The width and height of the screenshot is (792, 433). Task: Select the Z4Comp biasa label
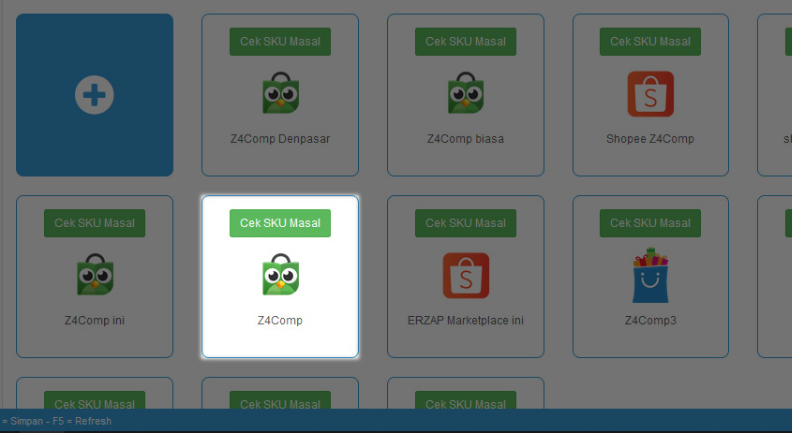coord(466,138)
